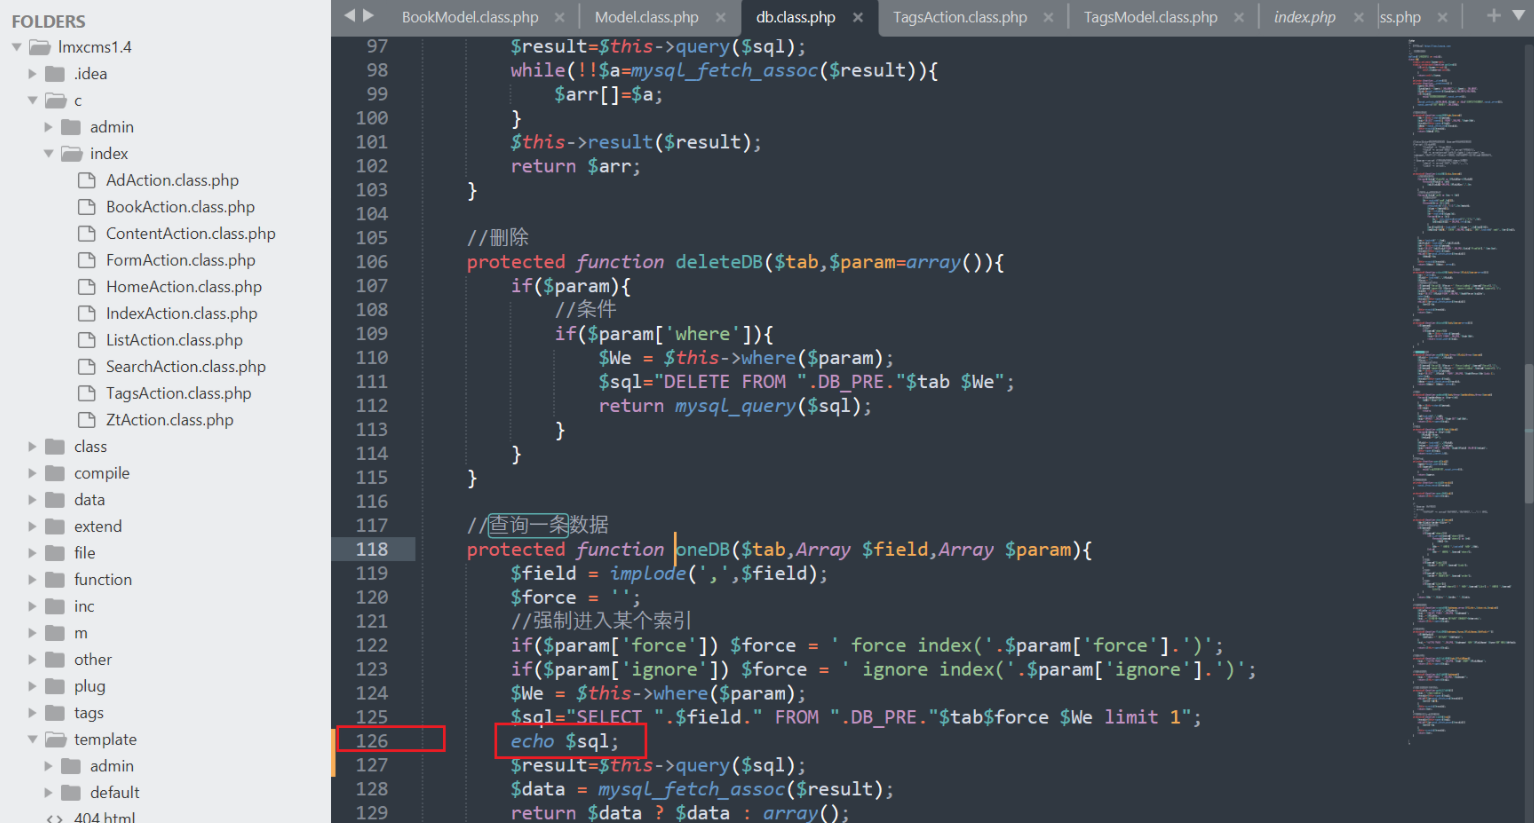Collapse the lmxcms1.4 root folder
Screen dimensions: 1534x823
click(17, 47)
